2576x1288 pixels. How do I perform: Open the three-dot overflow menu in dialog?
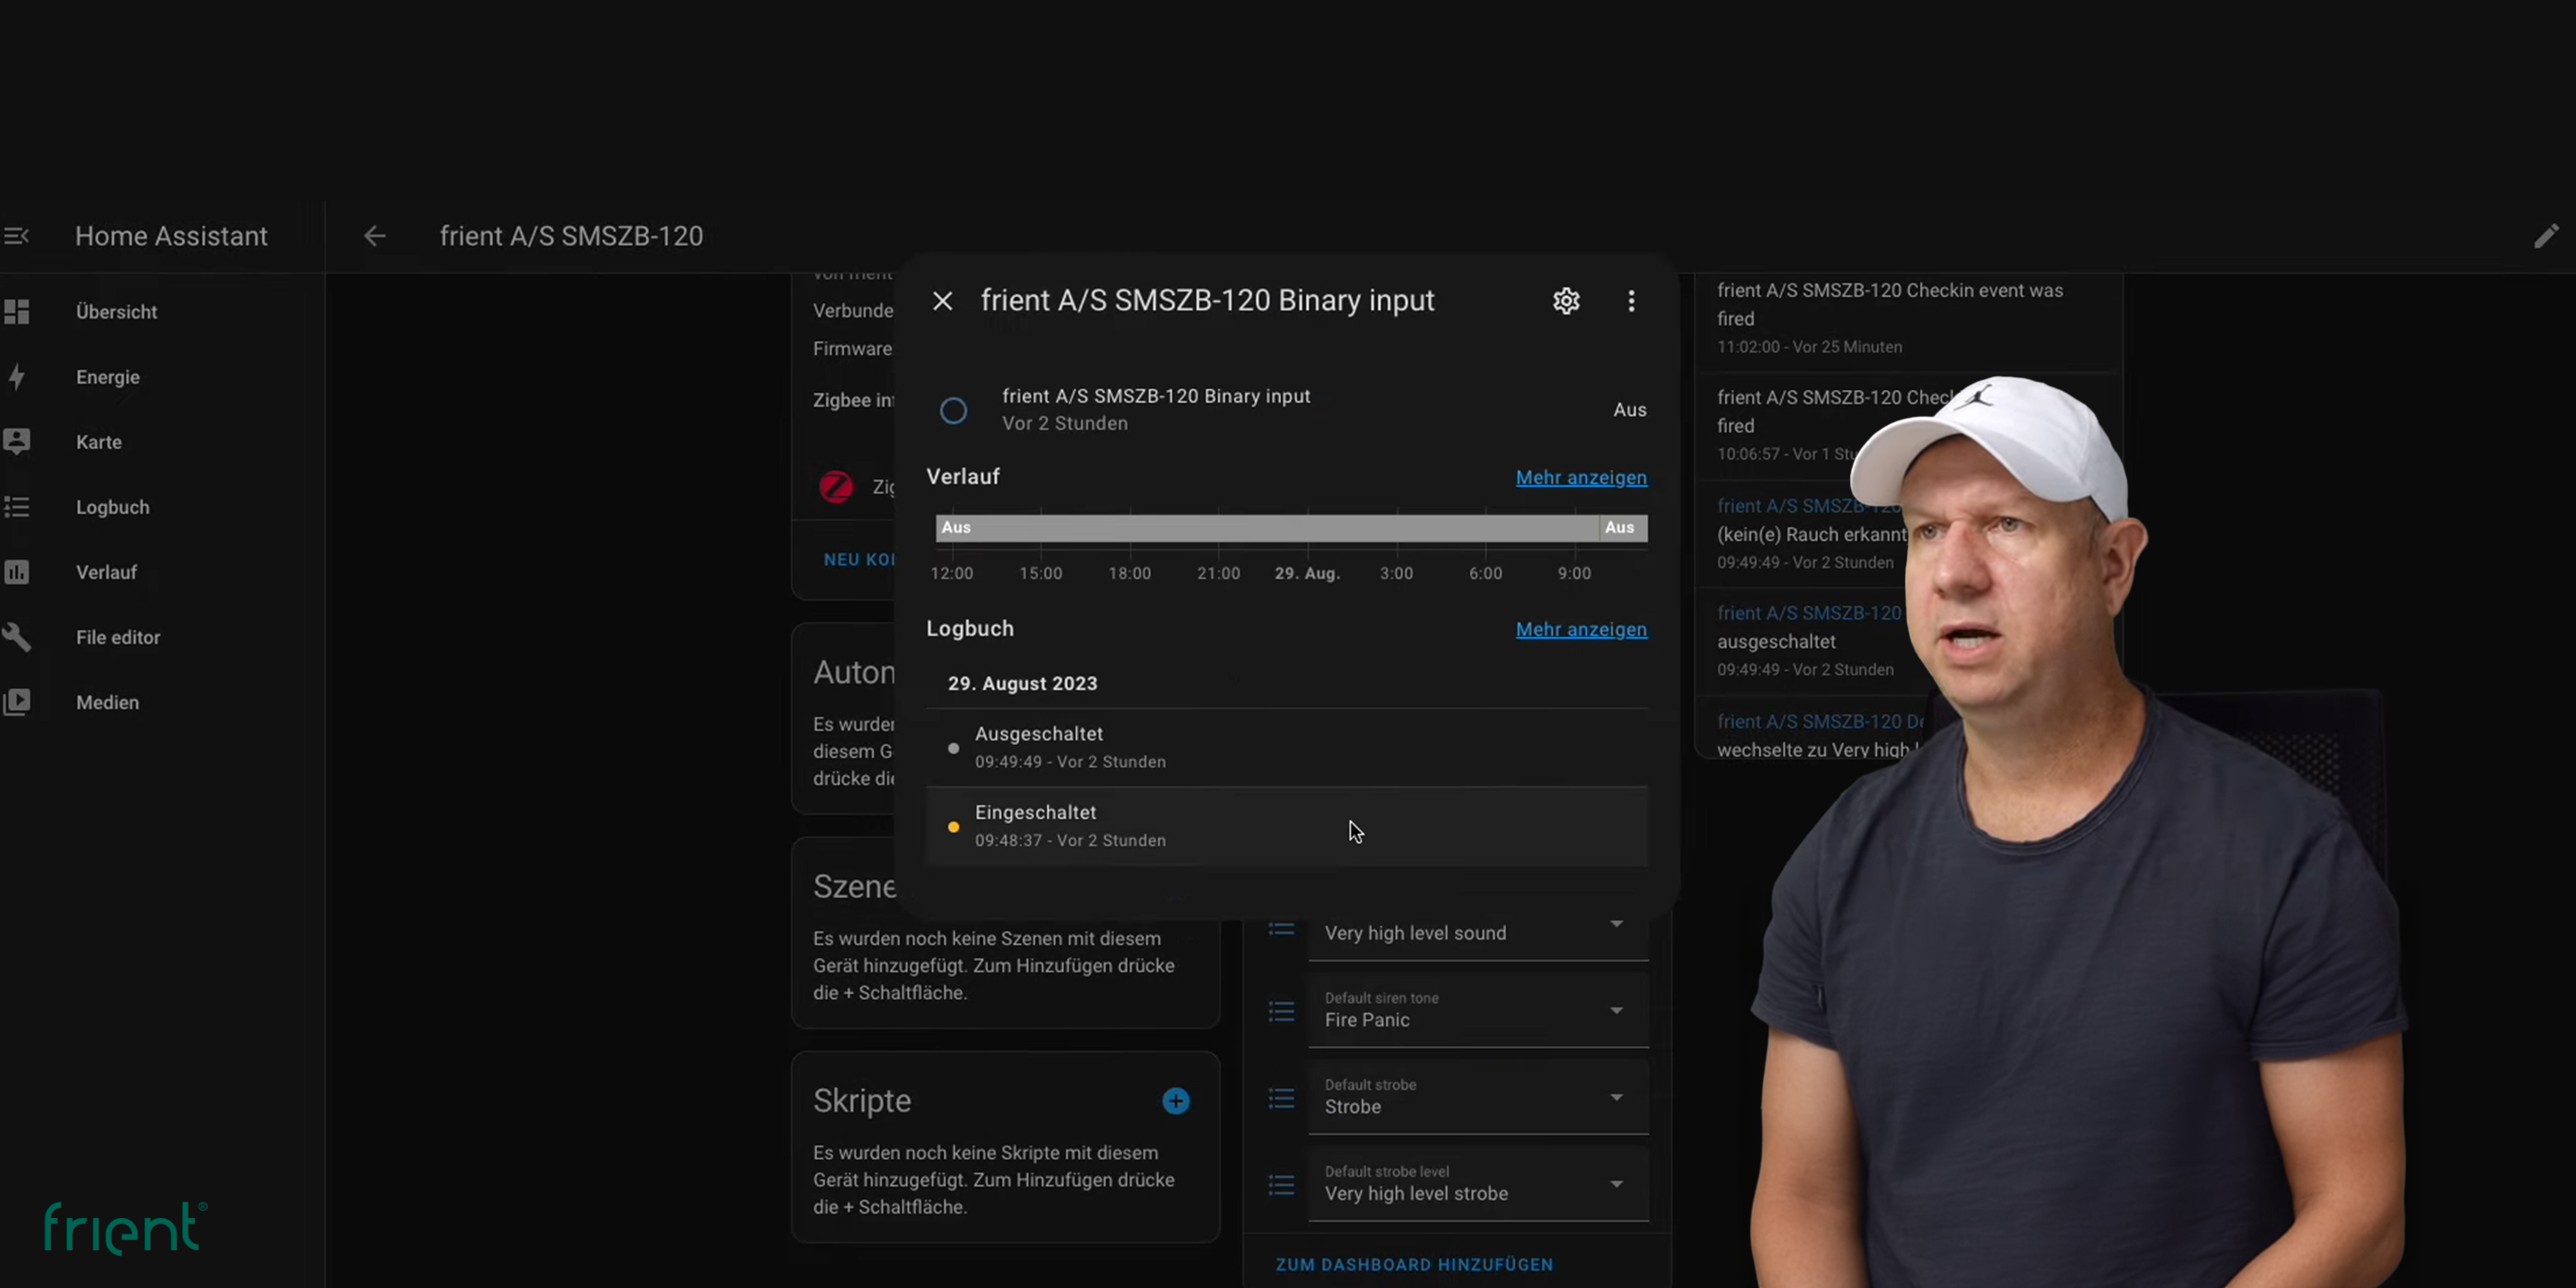click(x=1631, y=301)
